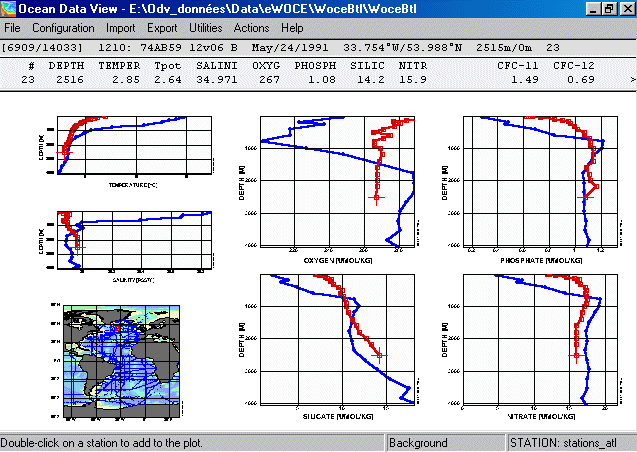Screen dimensions: 637x452
Task: Open the File menu
Action: coord(13,28)
